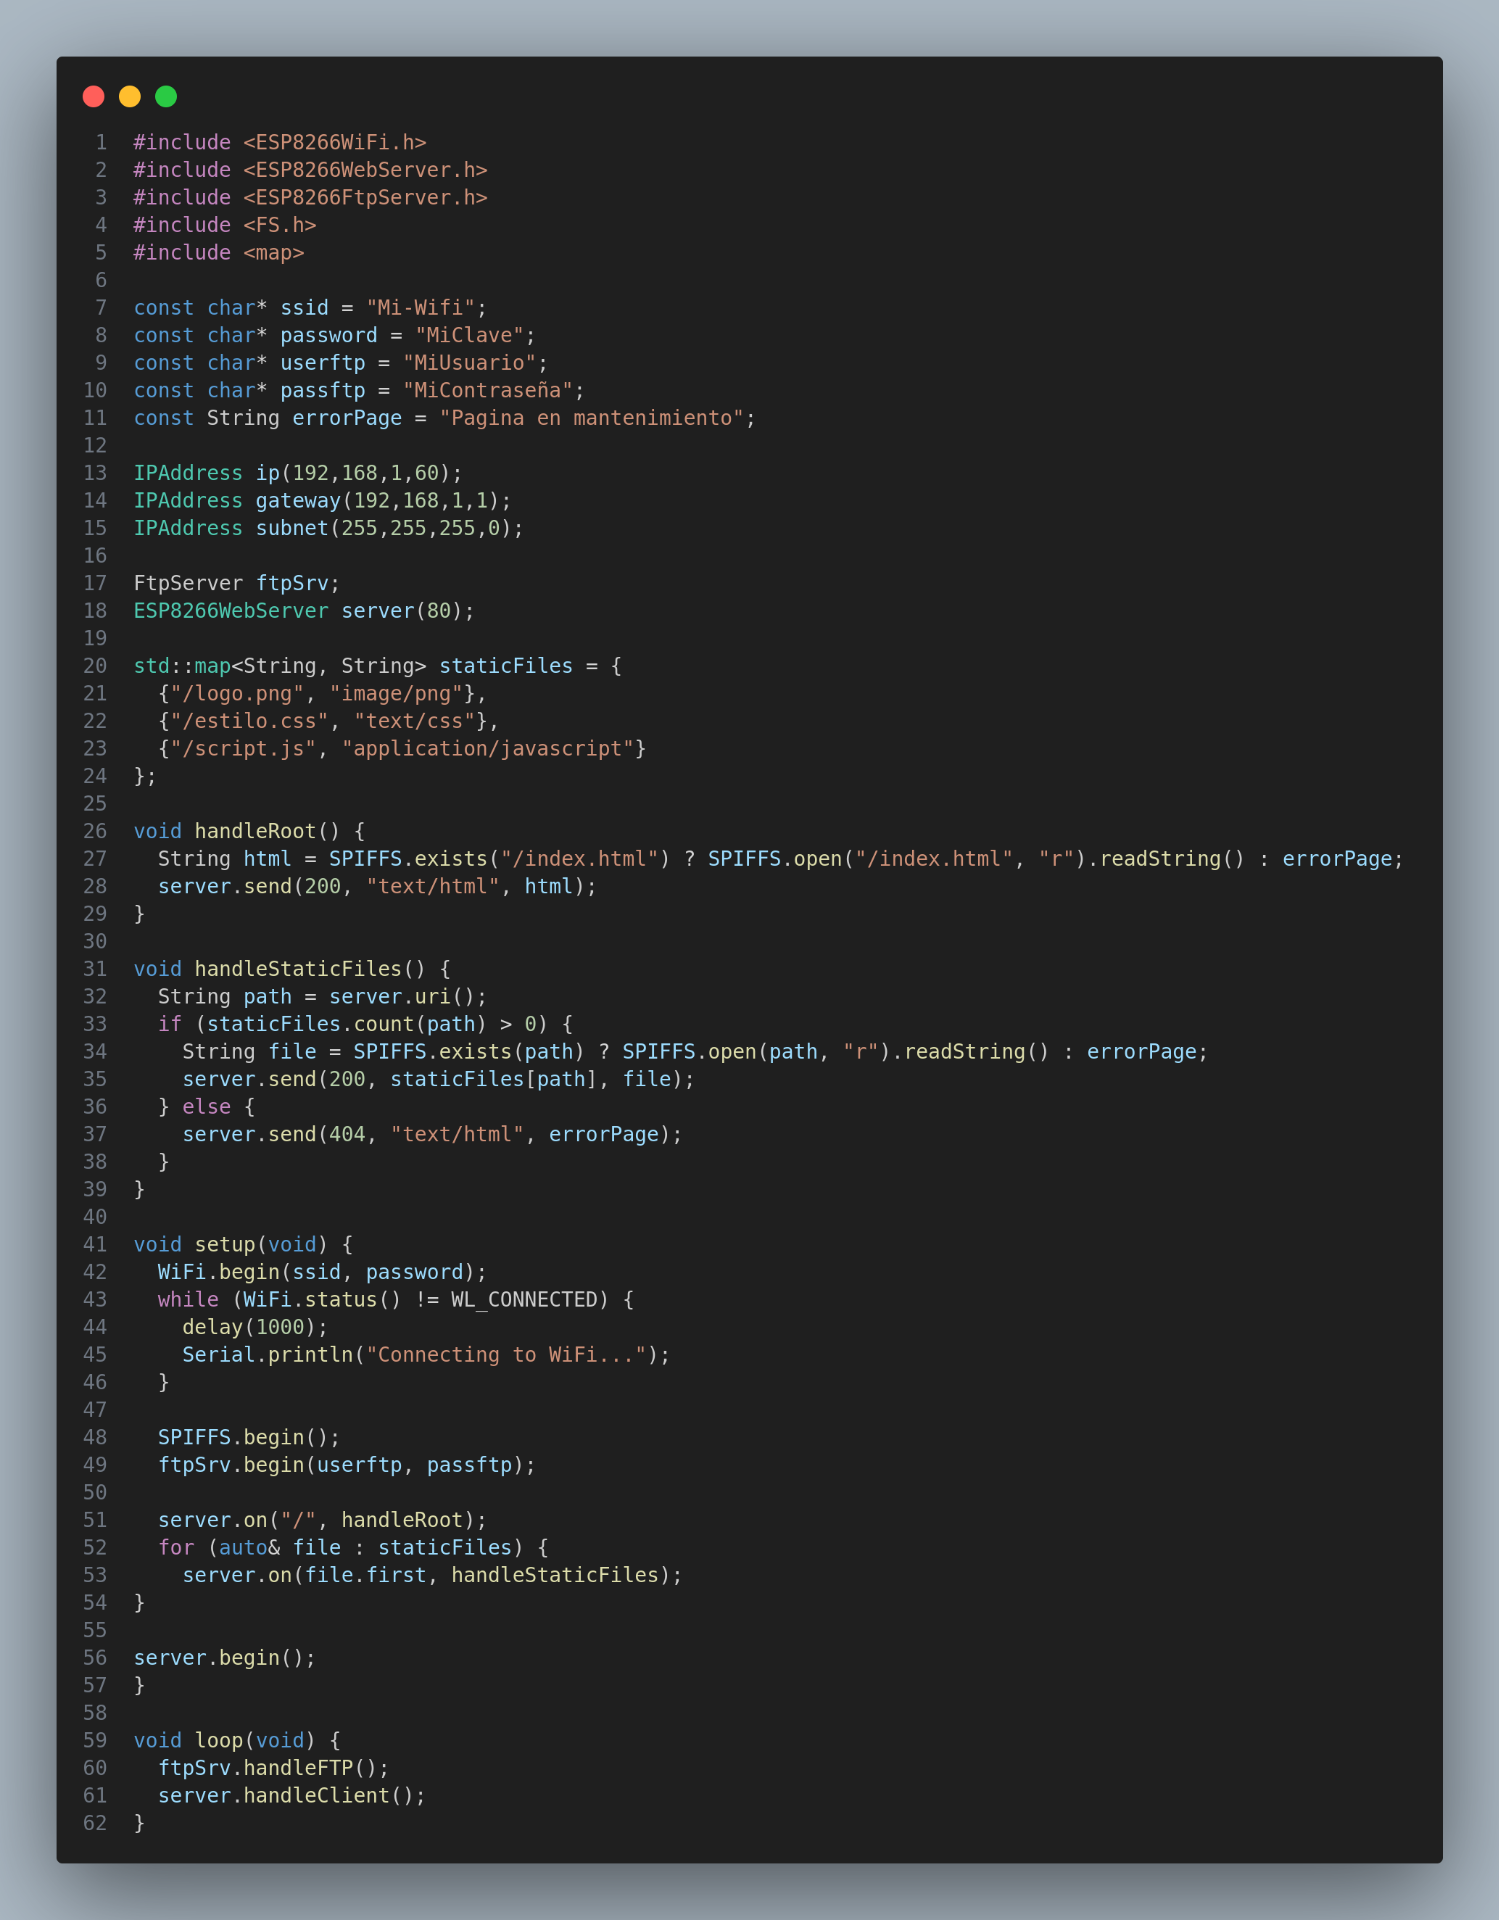Click 'FtpServer ftpSrv;' on line 17

coord(237,582)
